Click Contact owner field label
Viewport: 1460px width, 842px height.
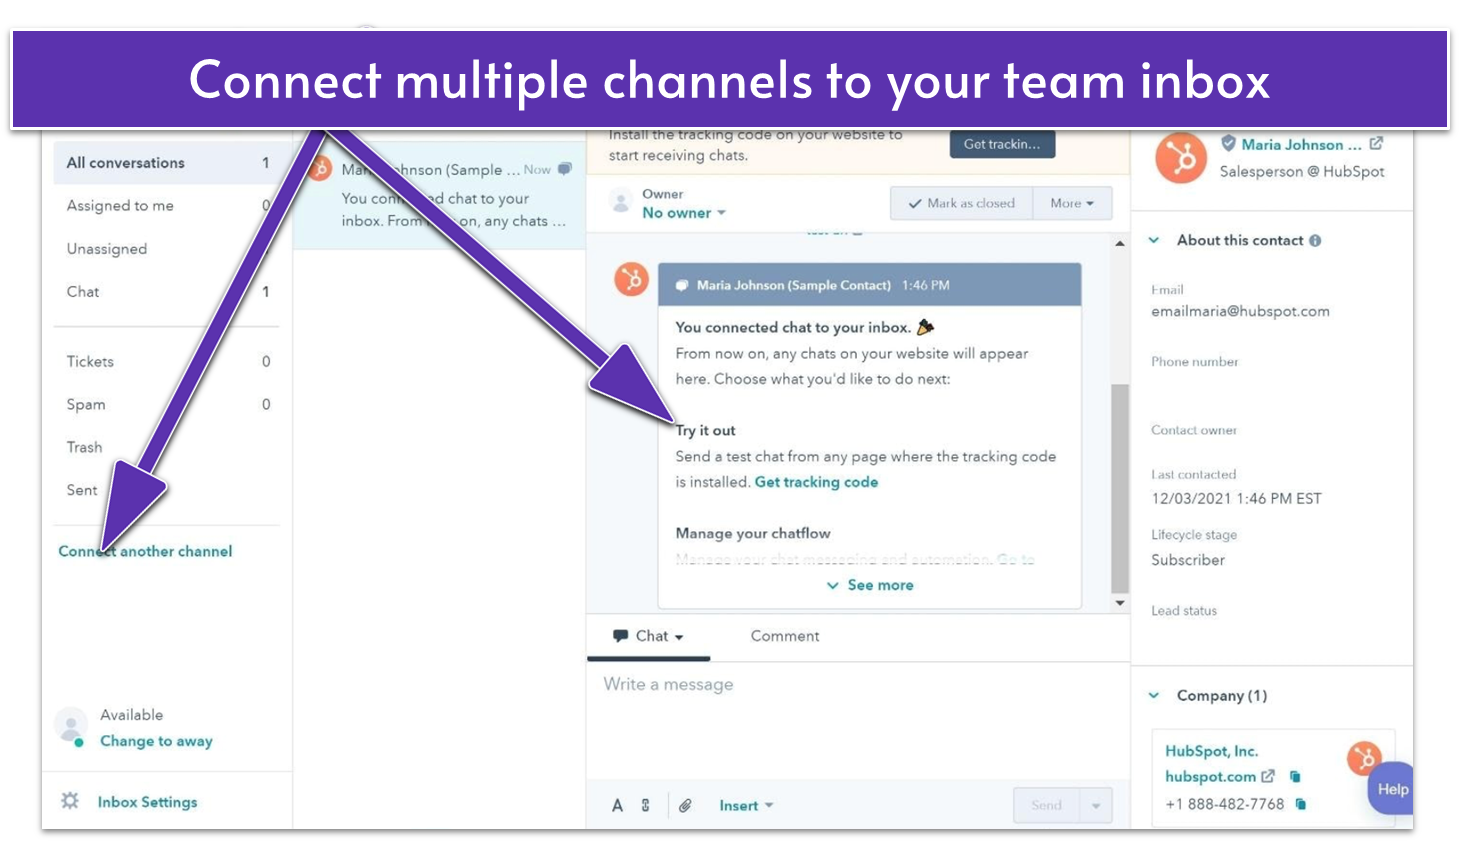(1194, 430)
